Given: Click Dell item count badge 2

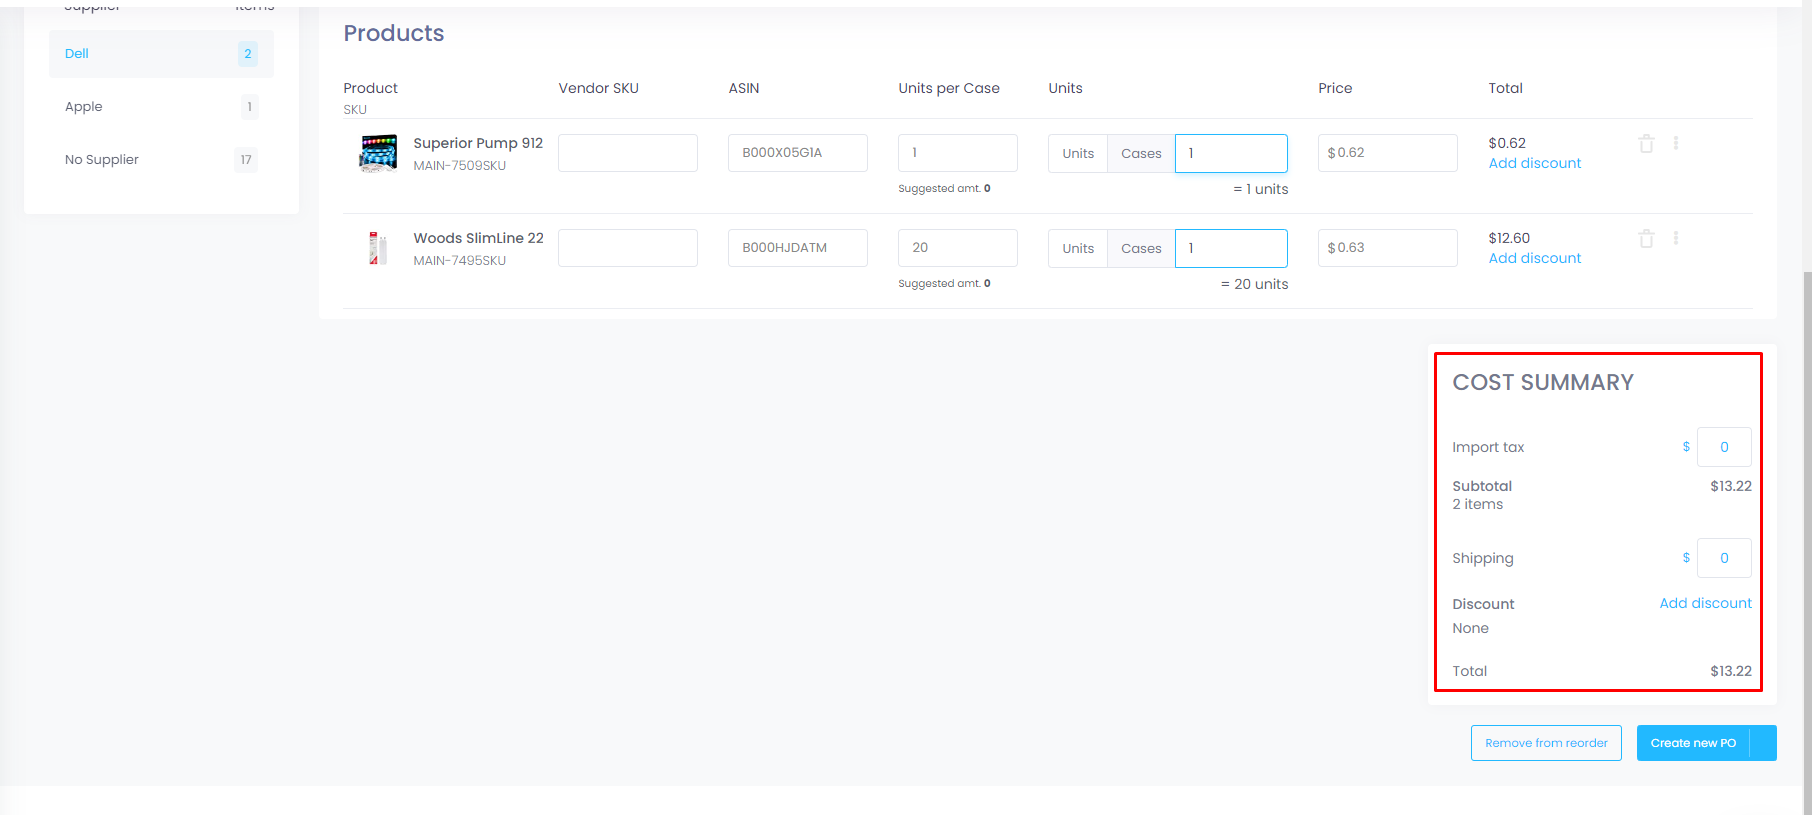Looking at the screenshot, I should (x=248, y=54).
